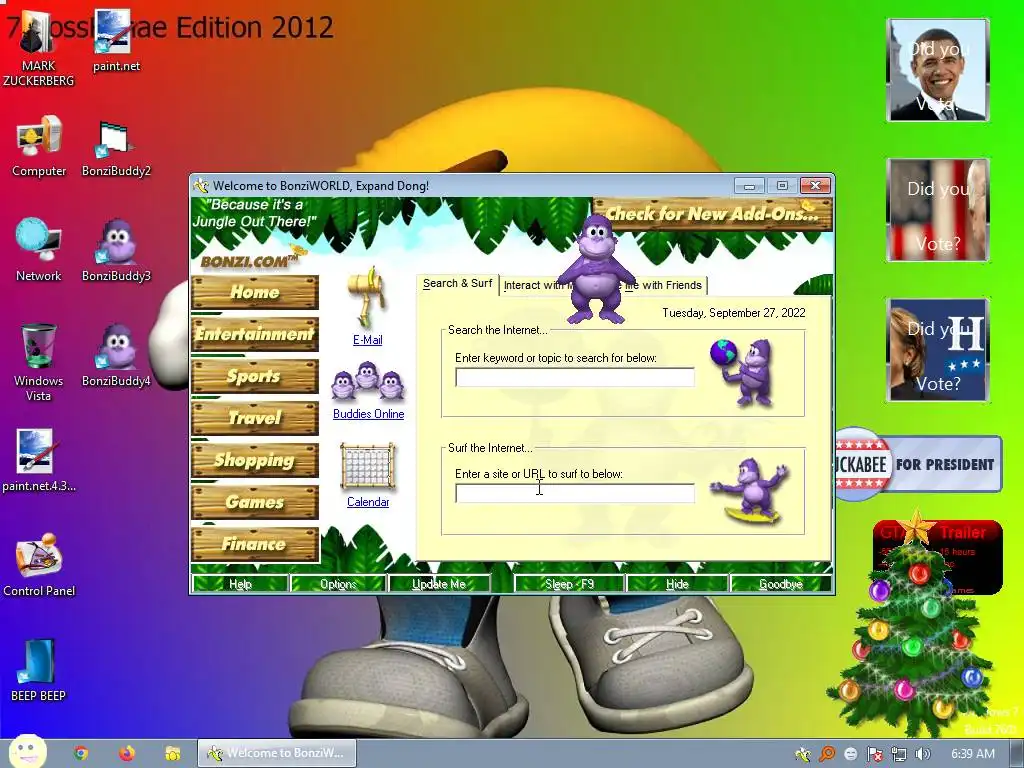Viewport: 1024px width, 768px height.
Task: Click the Sleep - F9 button
Action: (569, 584)
